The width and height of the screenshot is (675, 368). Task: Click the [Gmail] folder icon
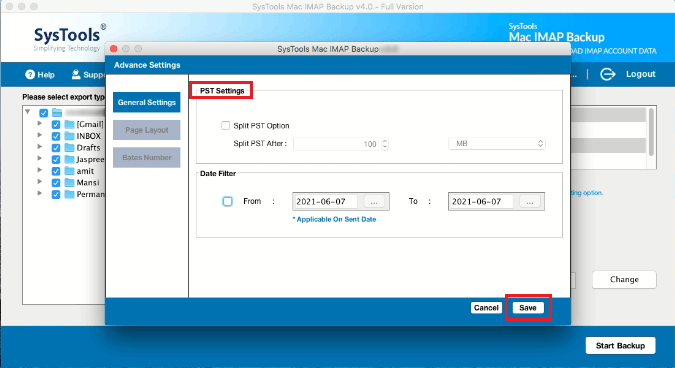point(69,124)
